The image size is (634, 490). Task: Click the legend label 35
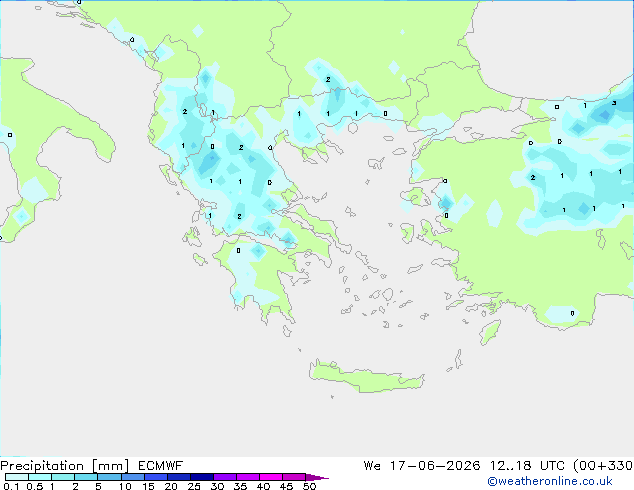tap(240, 486)
